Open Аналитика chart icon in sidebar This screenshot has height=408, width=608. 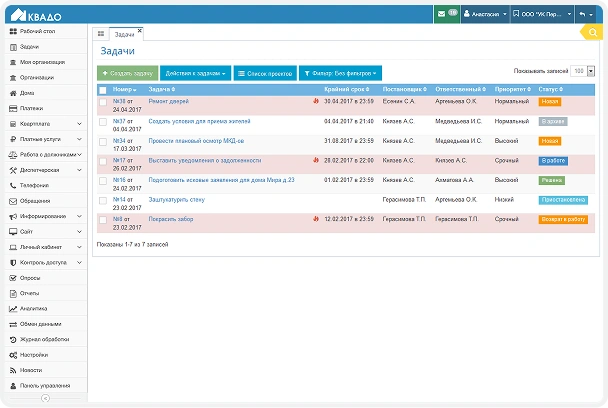click(x=12, y=309)
